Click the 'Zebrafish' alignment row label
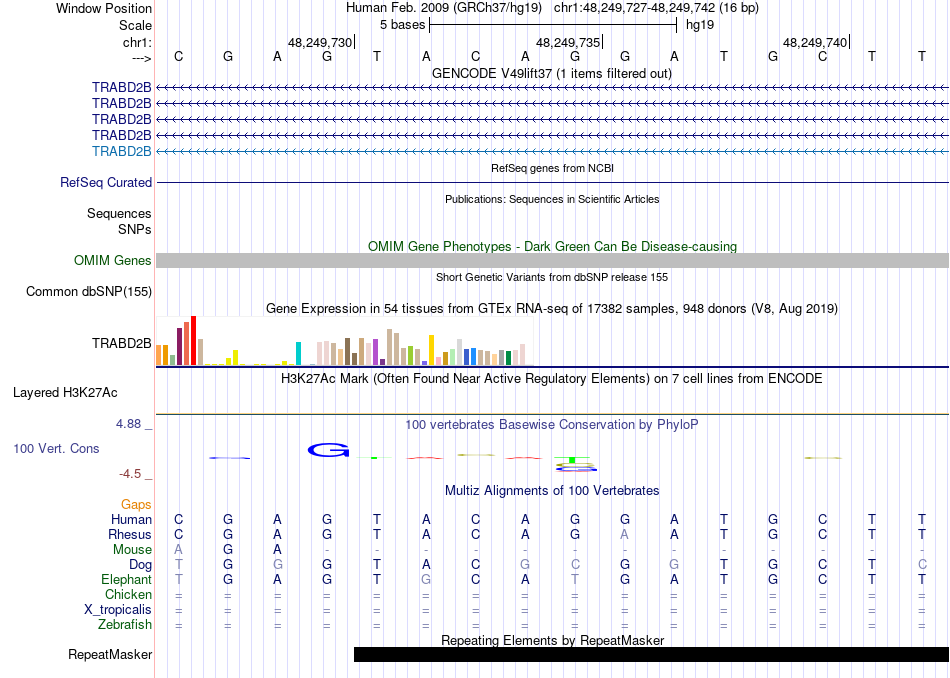Image resolution: width=950 pixels, height=678 pixels. [x=125, y=625]
